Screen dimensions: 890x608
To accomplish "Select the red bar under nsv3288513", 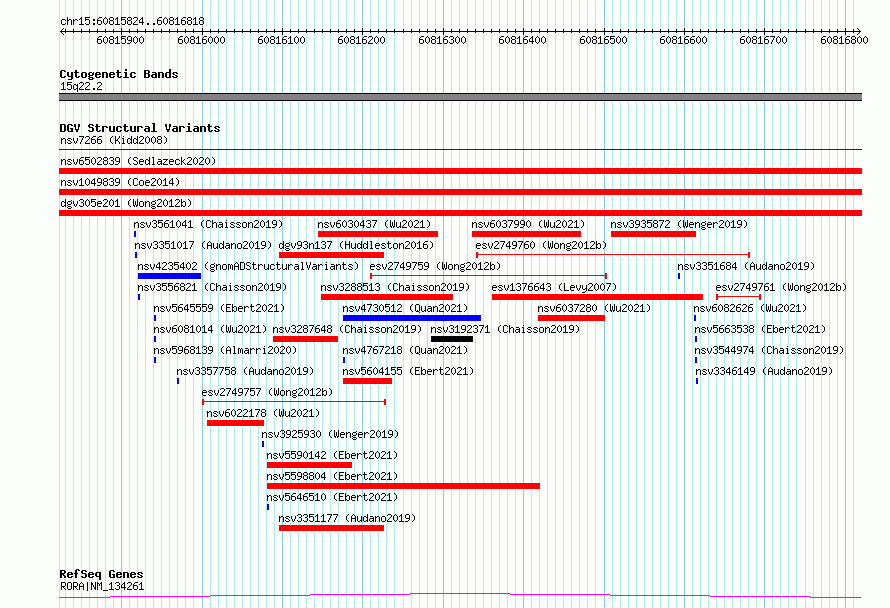I will 387,297.
